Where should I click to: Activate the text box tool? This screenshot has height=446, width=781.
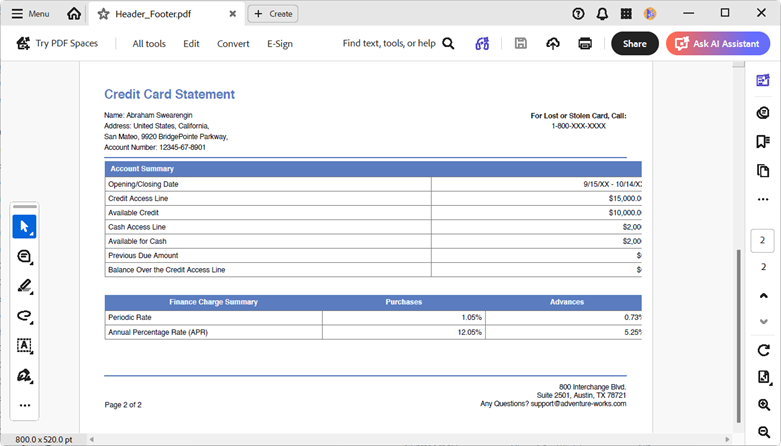tap(24, 345)
